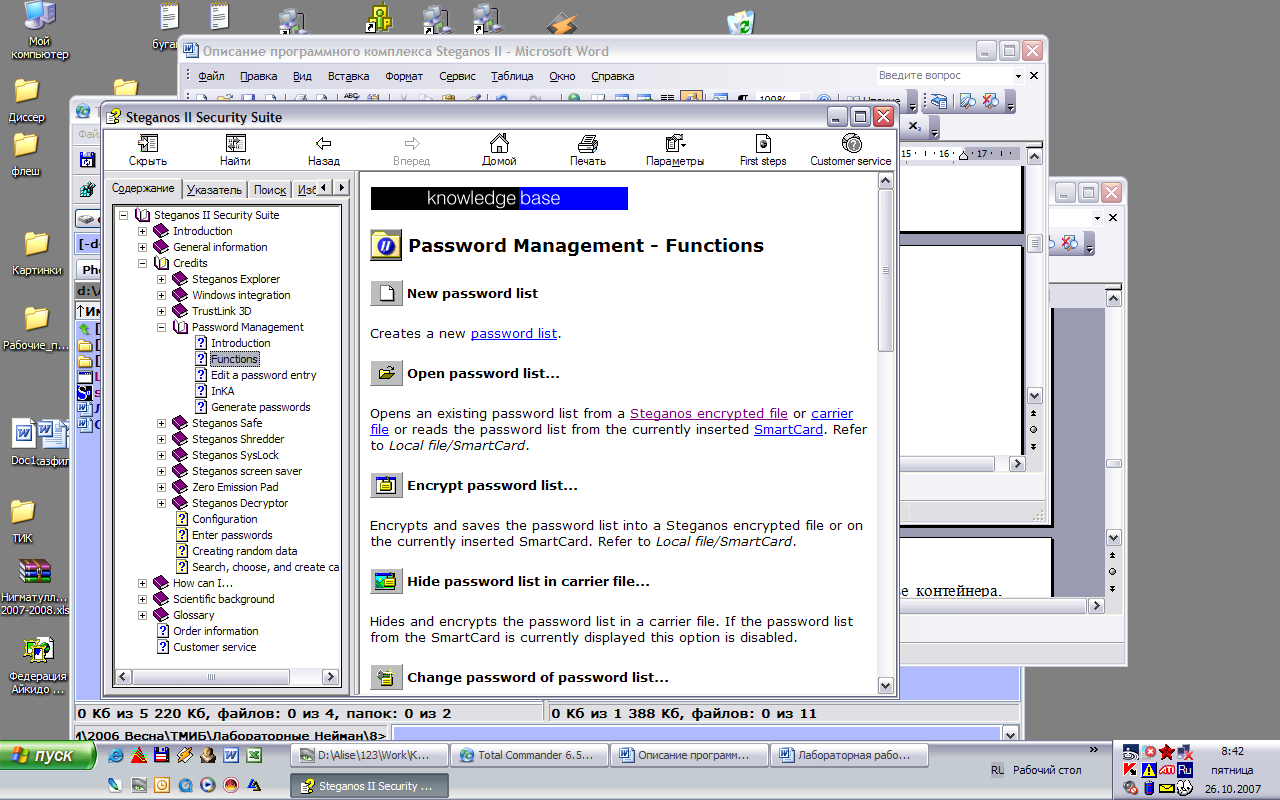Image resolution: width=1280 pixels, height=800 pixels.
Task: Select the Картинки desktop folder
Action: tap(36, 253)
